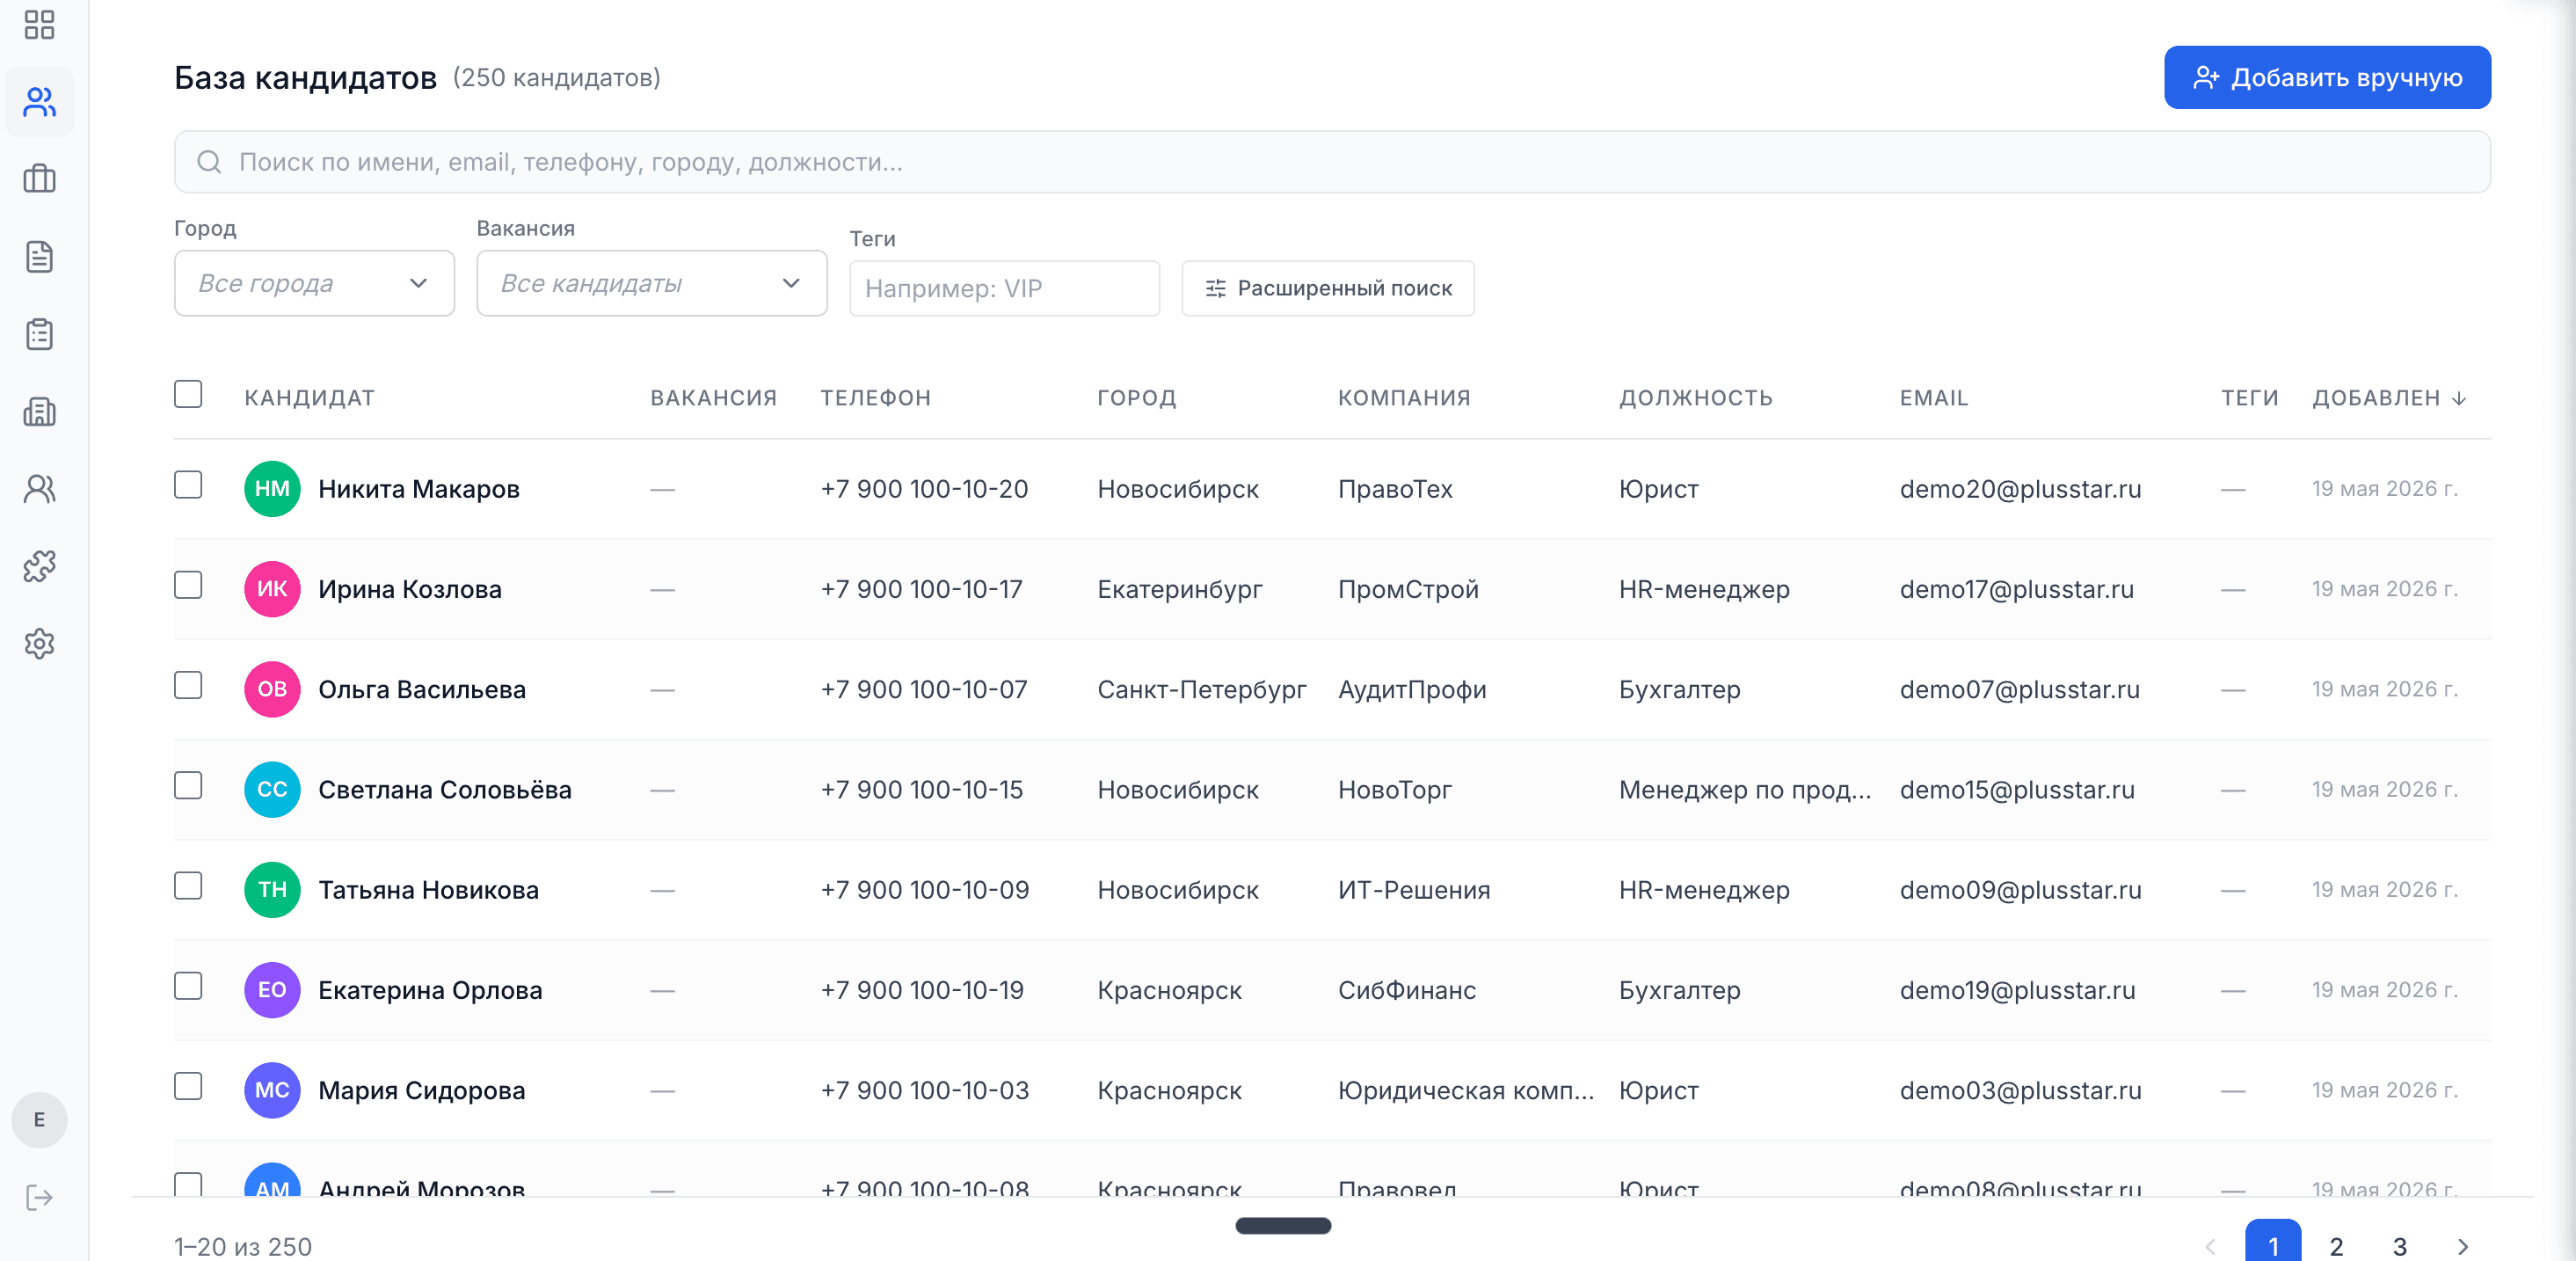Click email demo17@plusstar.ru
The image size is (2576, 1261).
click(2017, 589)
